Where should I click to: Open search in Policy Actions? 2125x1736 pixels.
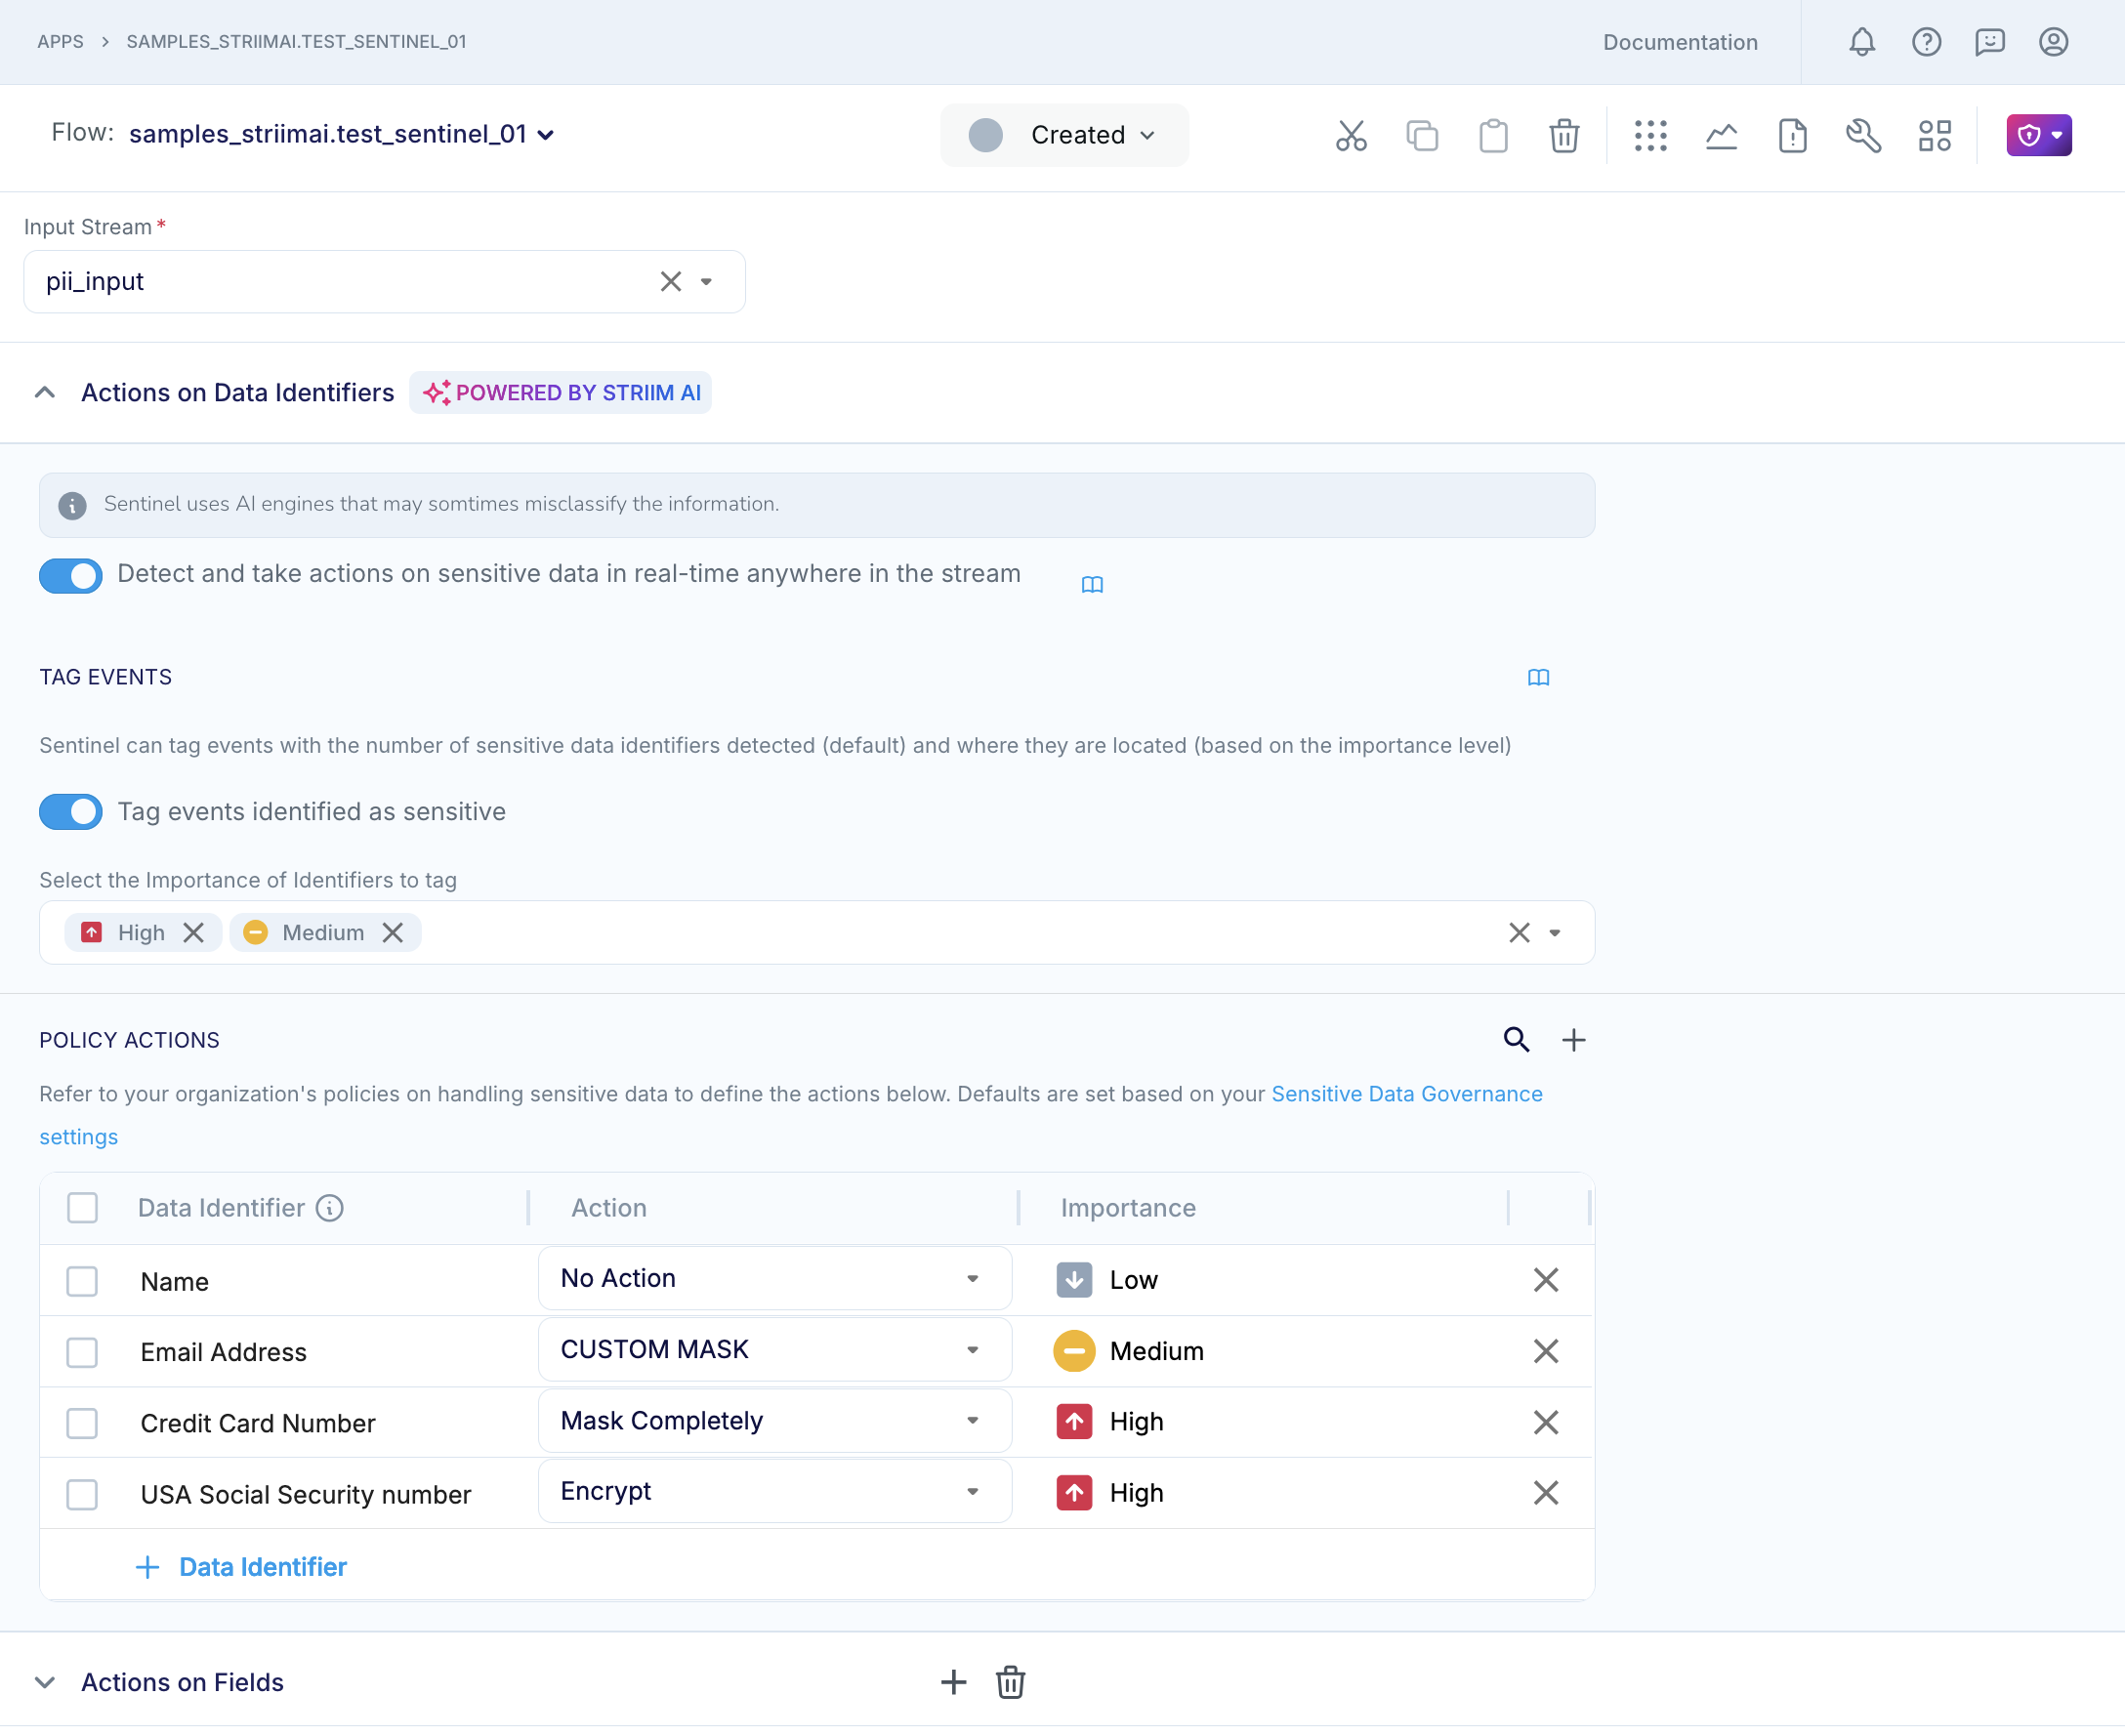1516,1040
